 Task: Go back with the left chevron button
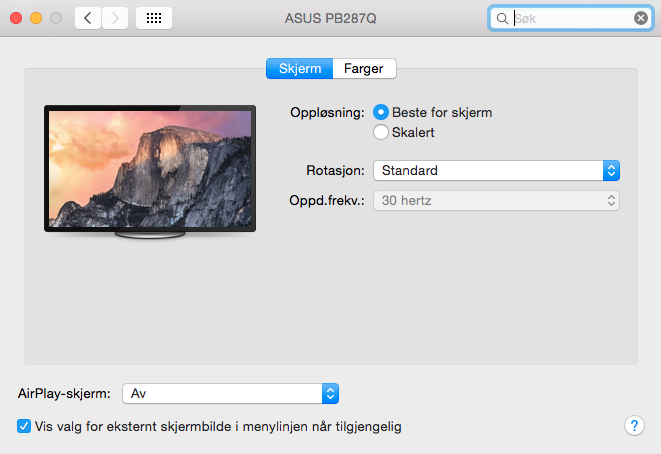click(88, 18)
